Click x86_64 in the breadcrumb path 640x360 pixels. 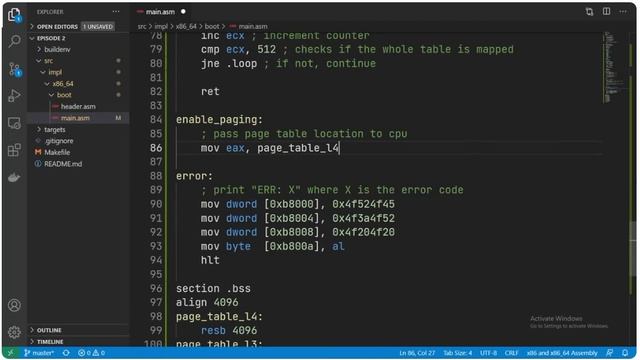point(186,27)
